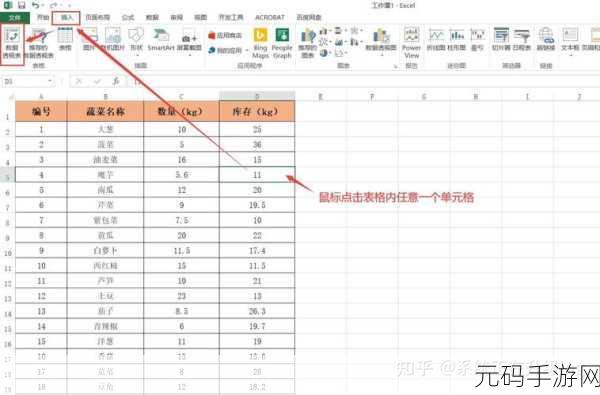Insert a SmartArt graphic

(x=161, y=39)
